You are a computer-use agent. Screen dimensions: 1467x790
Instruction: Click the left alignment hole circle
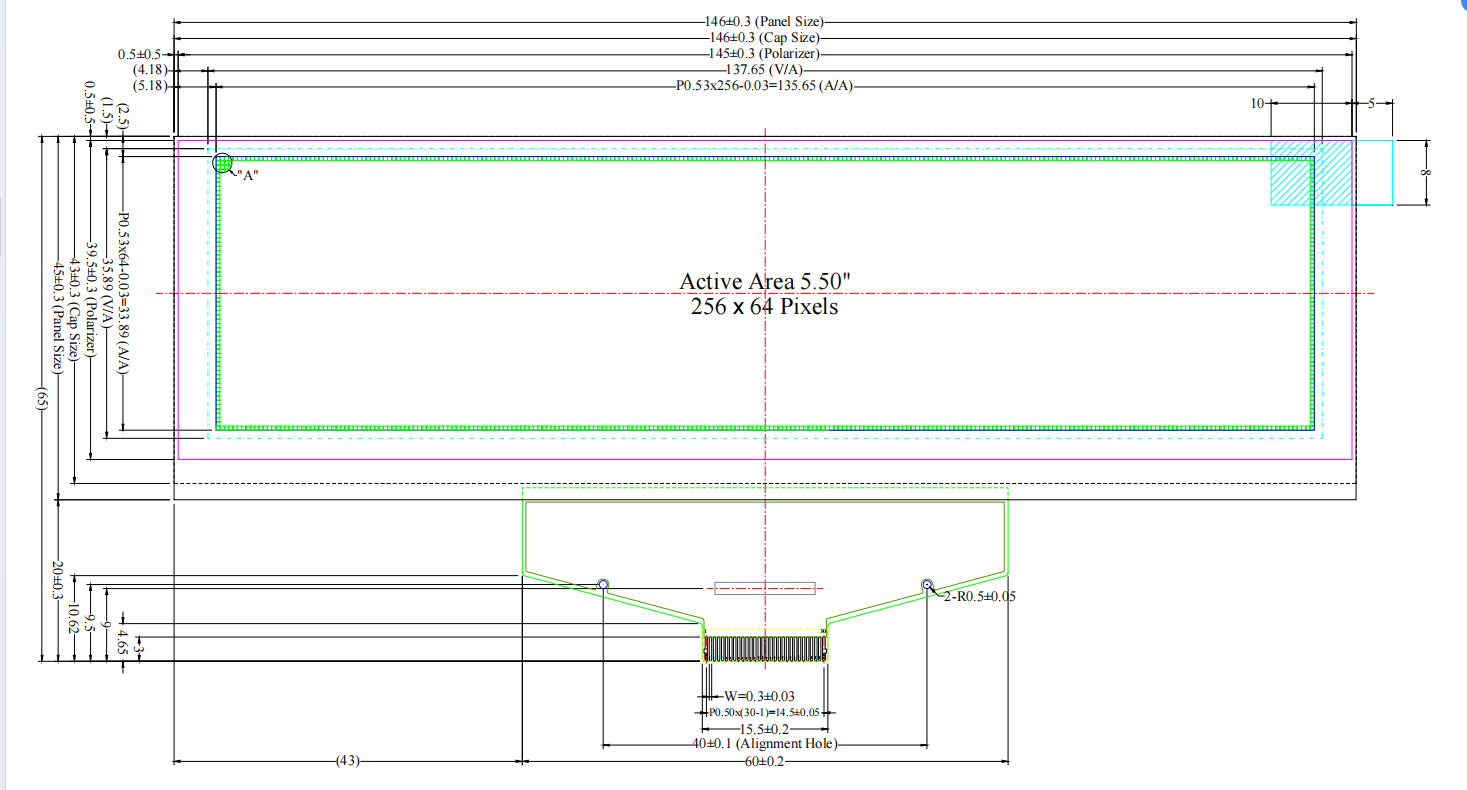tap(603, 584)
